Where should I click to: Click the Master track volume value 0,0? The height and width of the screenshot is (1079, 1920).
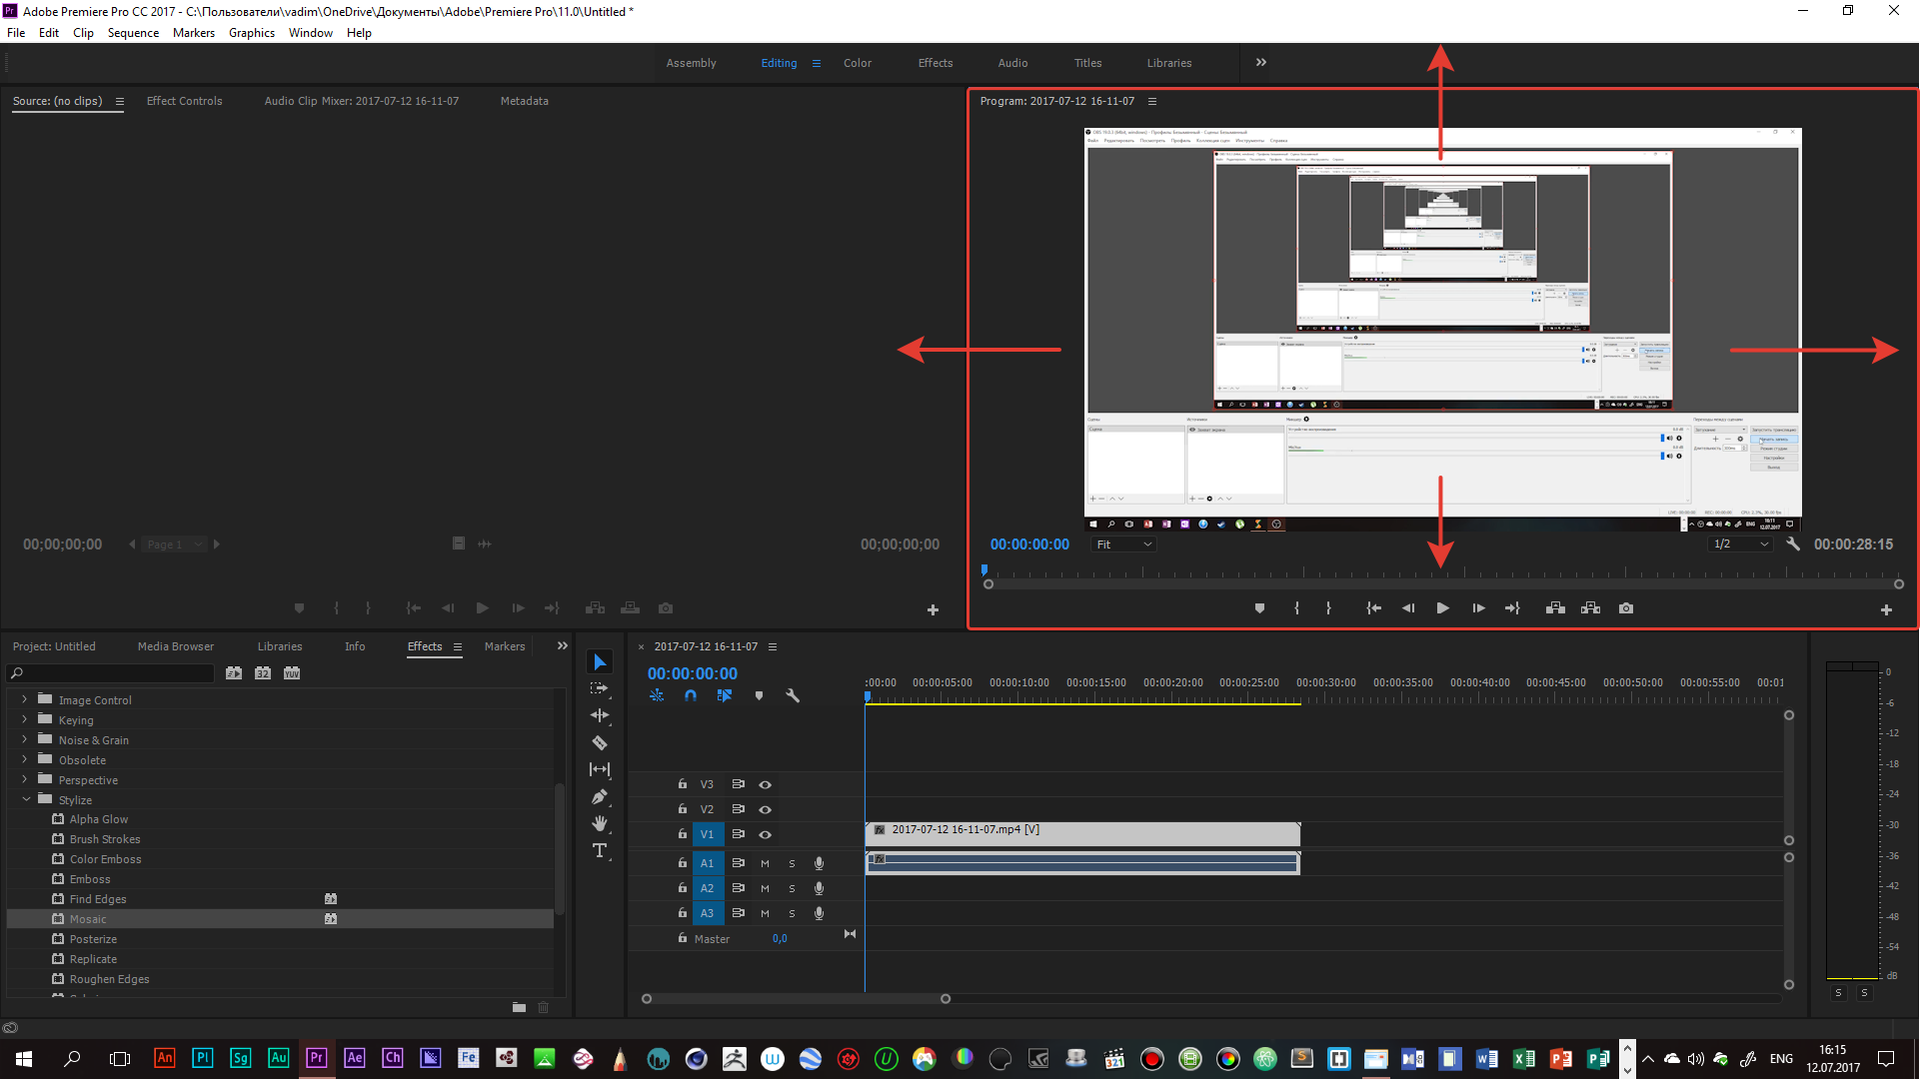pos(780,938)
